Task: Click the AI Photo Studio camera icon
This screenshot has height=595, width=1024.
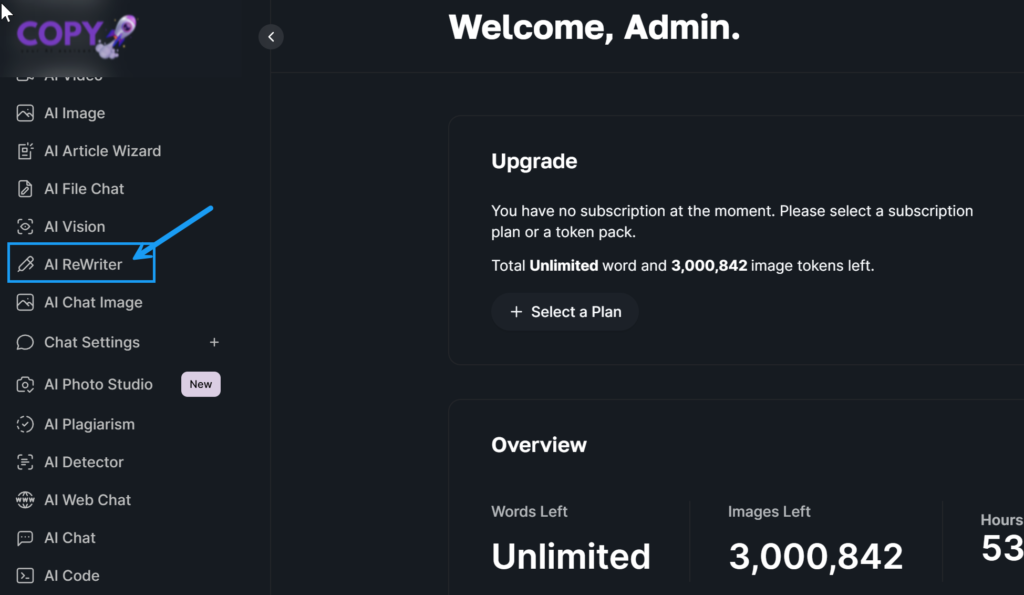Action: point(25,384)
